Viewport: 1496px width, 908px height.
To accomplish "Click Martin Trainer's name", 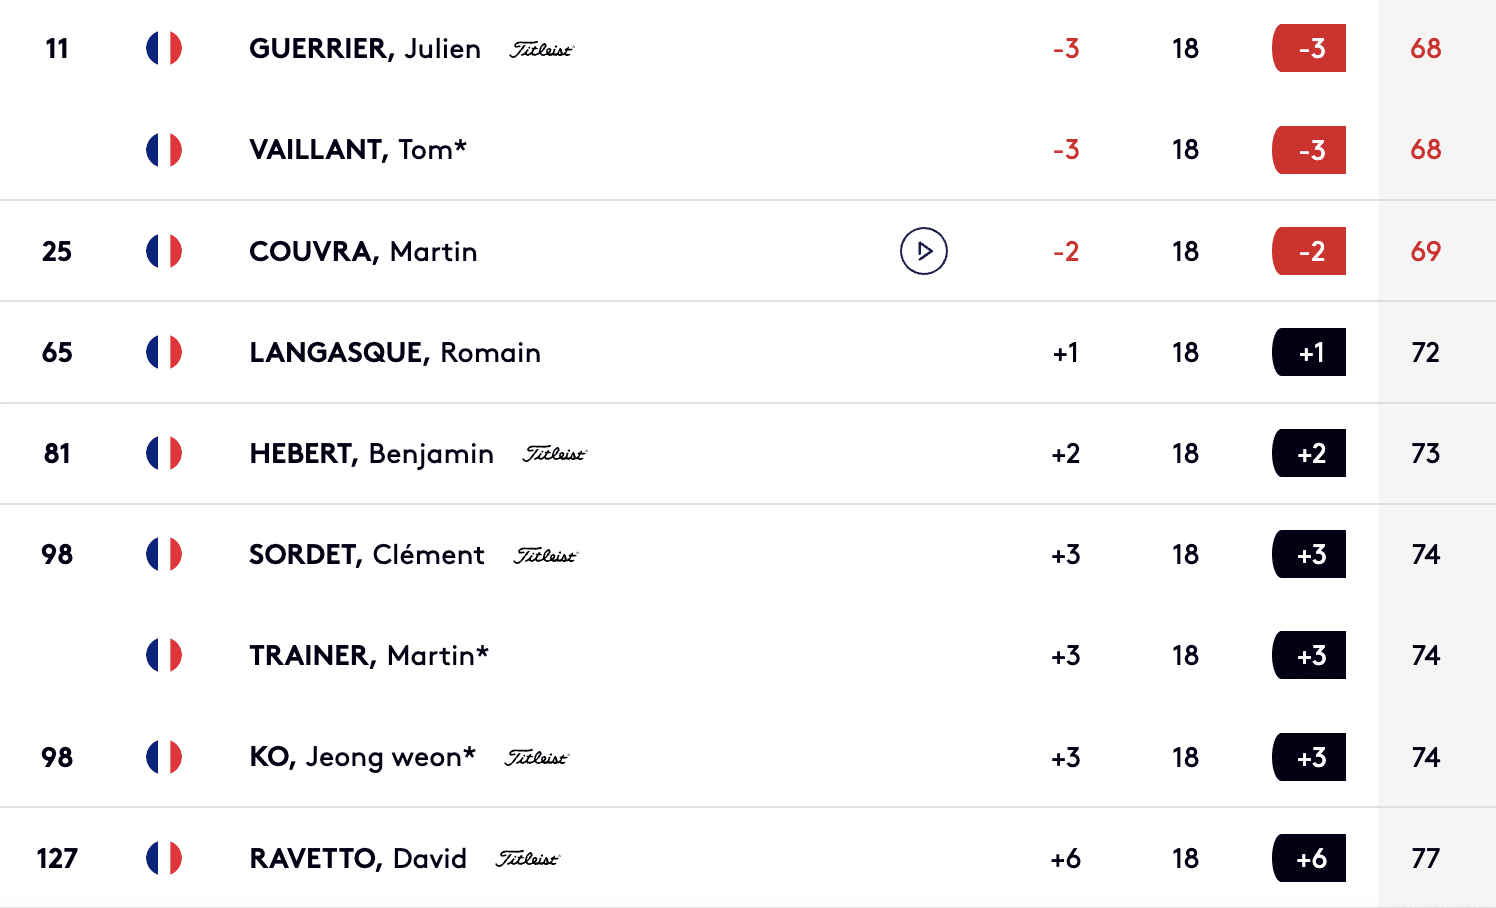I will pyautogui.click(x=368, y=656).
